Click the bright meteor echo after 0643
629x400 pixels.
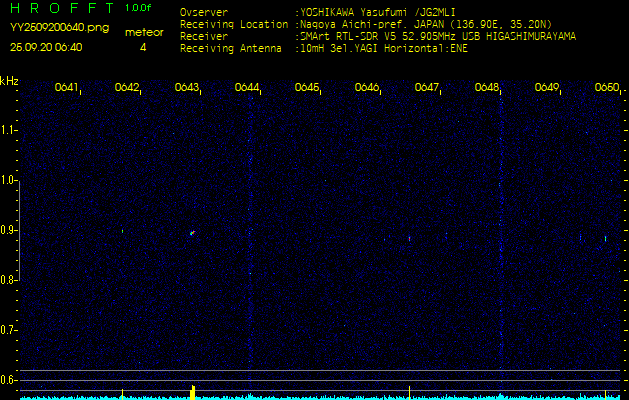pos(192,233)
